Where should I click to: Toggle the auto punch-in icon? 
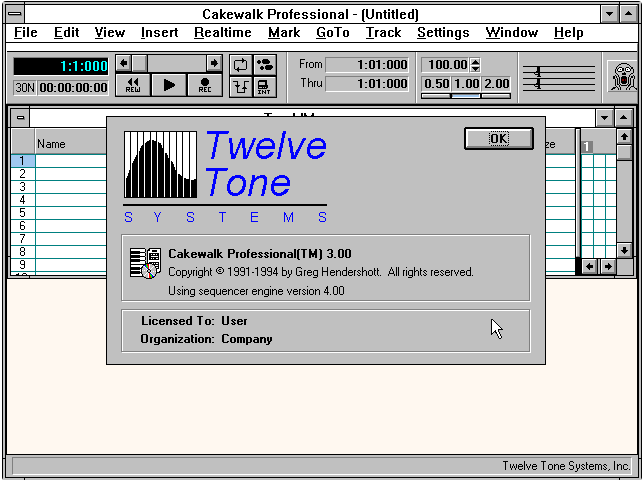coord(240,86)
